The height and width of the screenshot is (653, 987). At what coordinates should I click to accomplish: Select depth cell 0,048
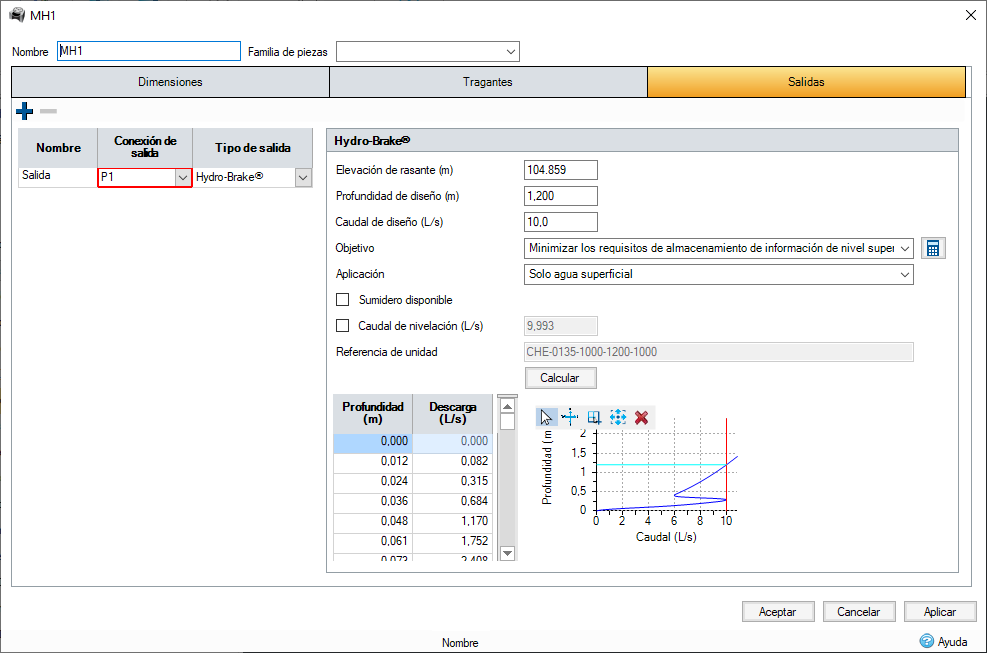point(373,521)
